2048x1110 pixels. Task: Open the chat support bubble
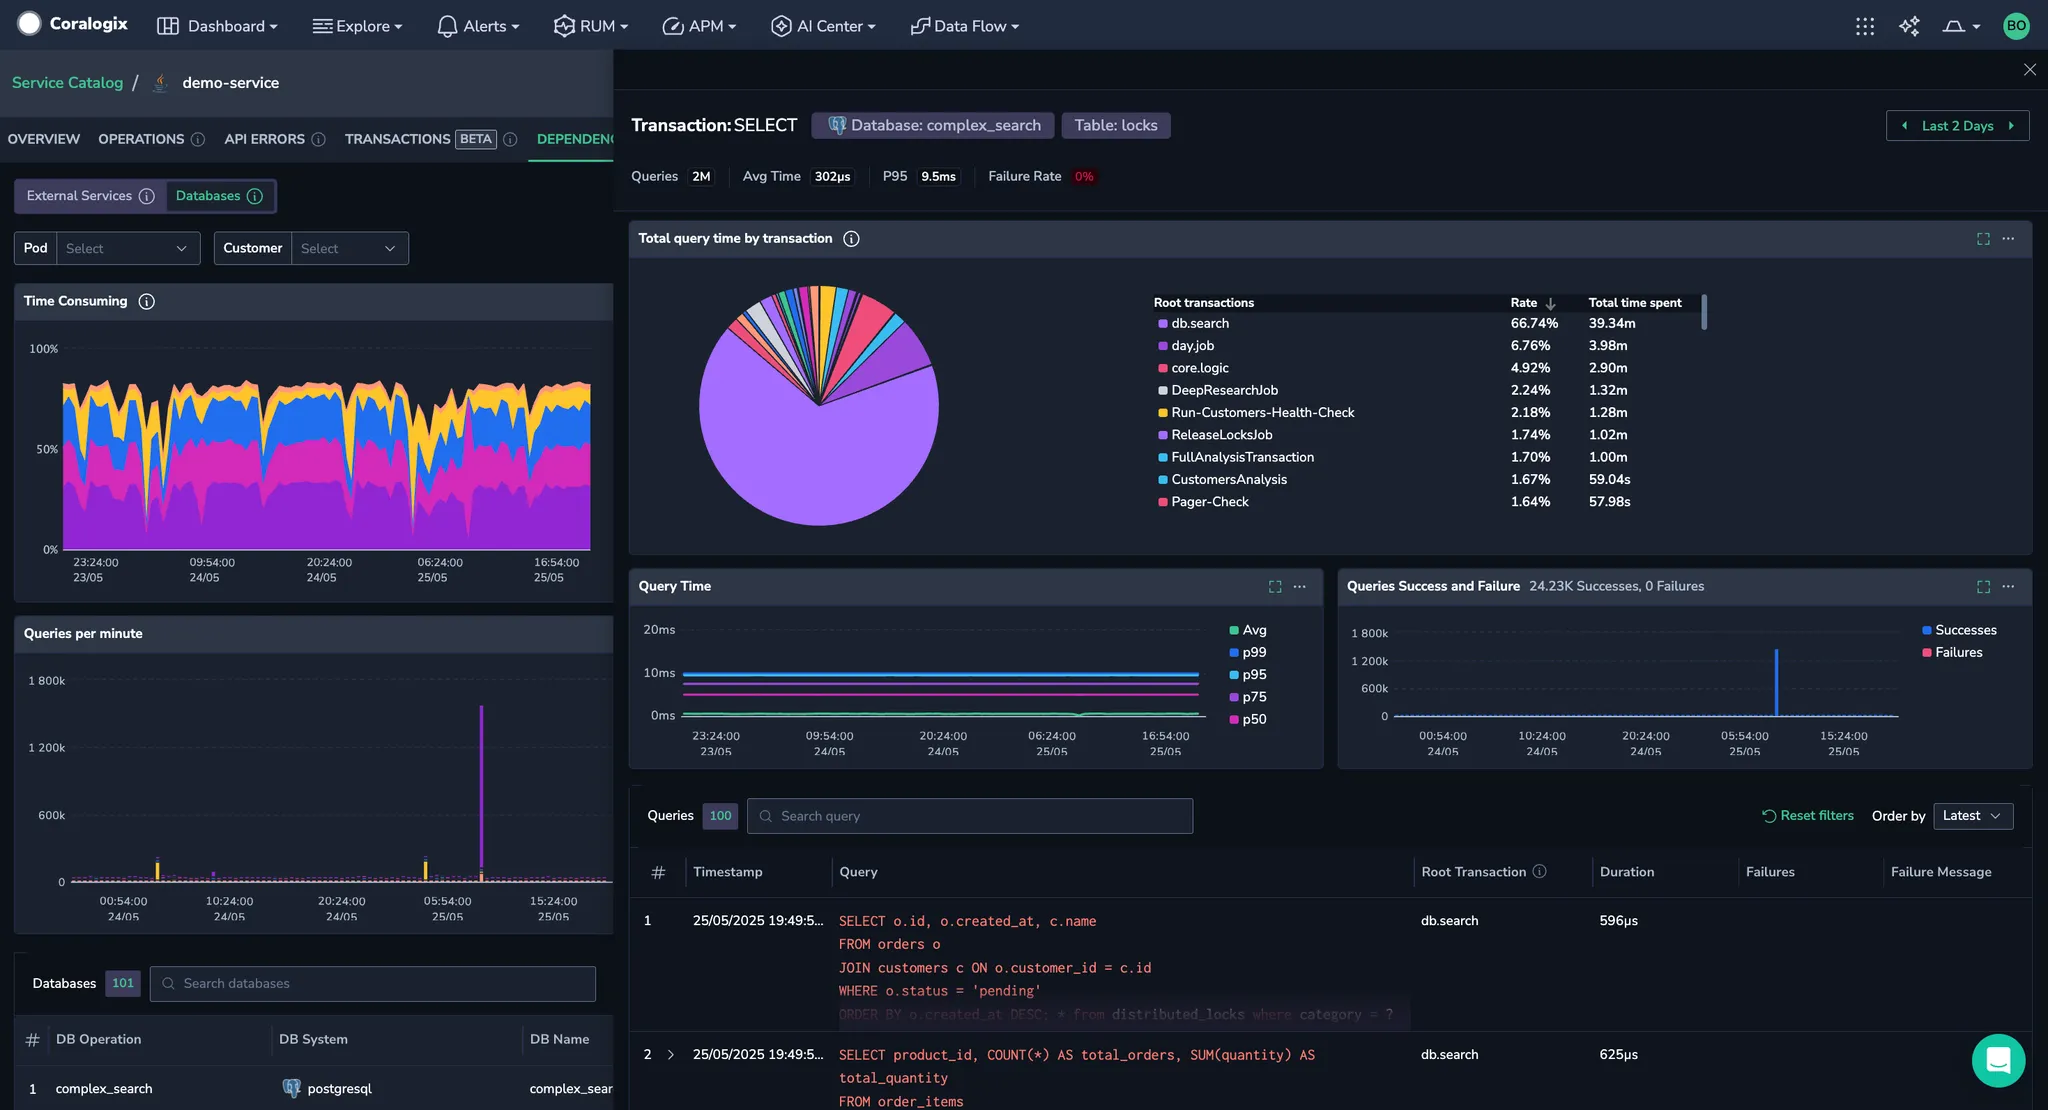coord(1998,1060)
